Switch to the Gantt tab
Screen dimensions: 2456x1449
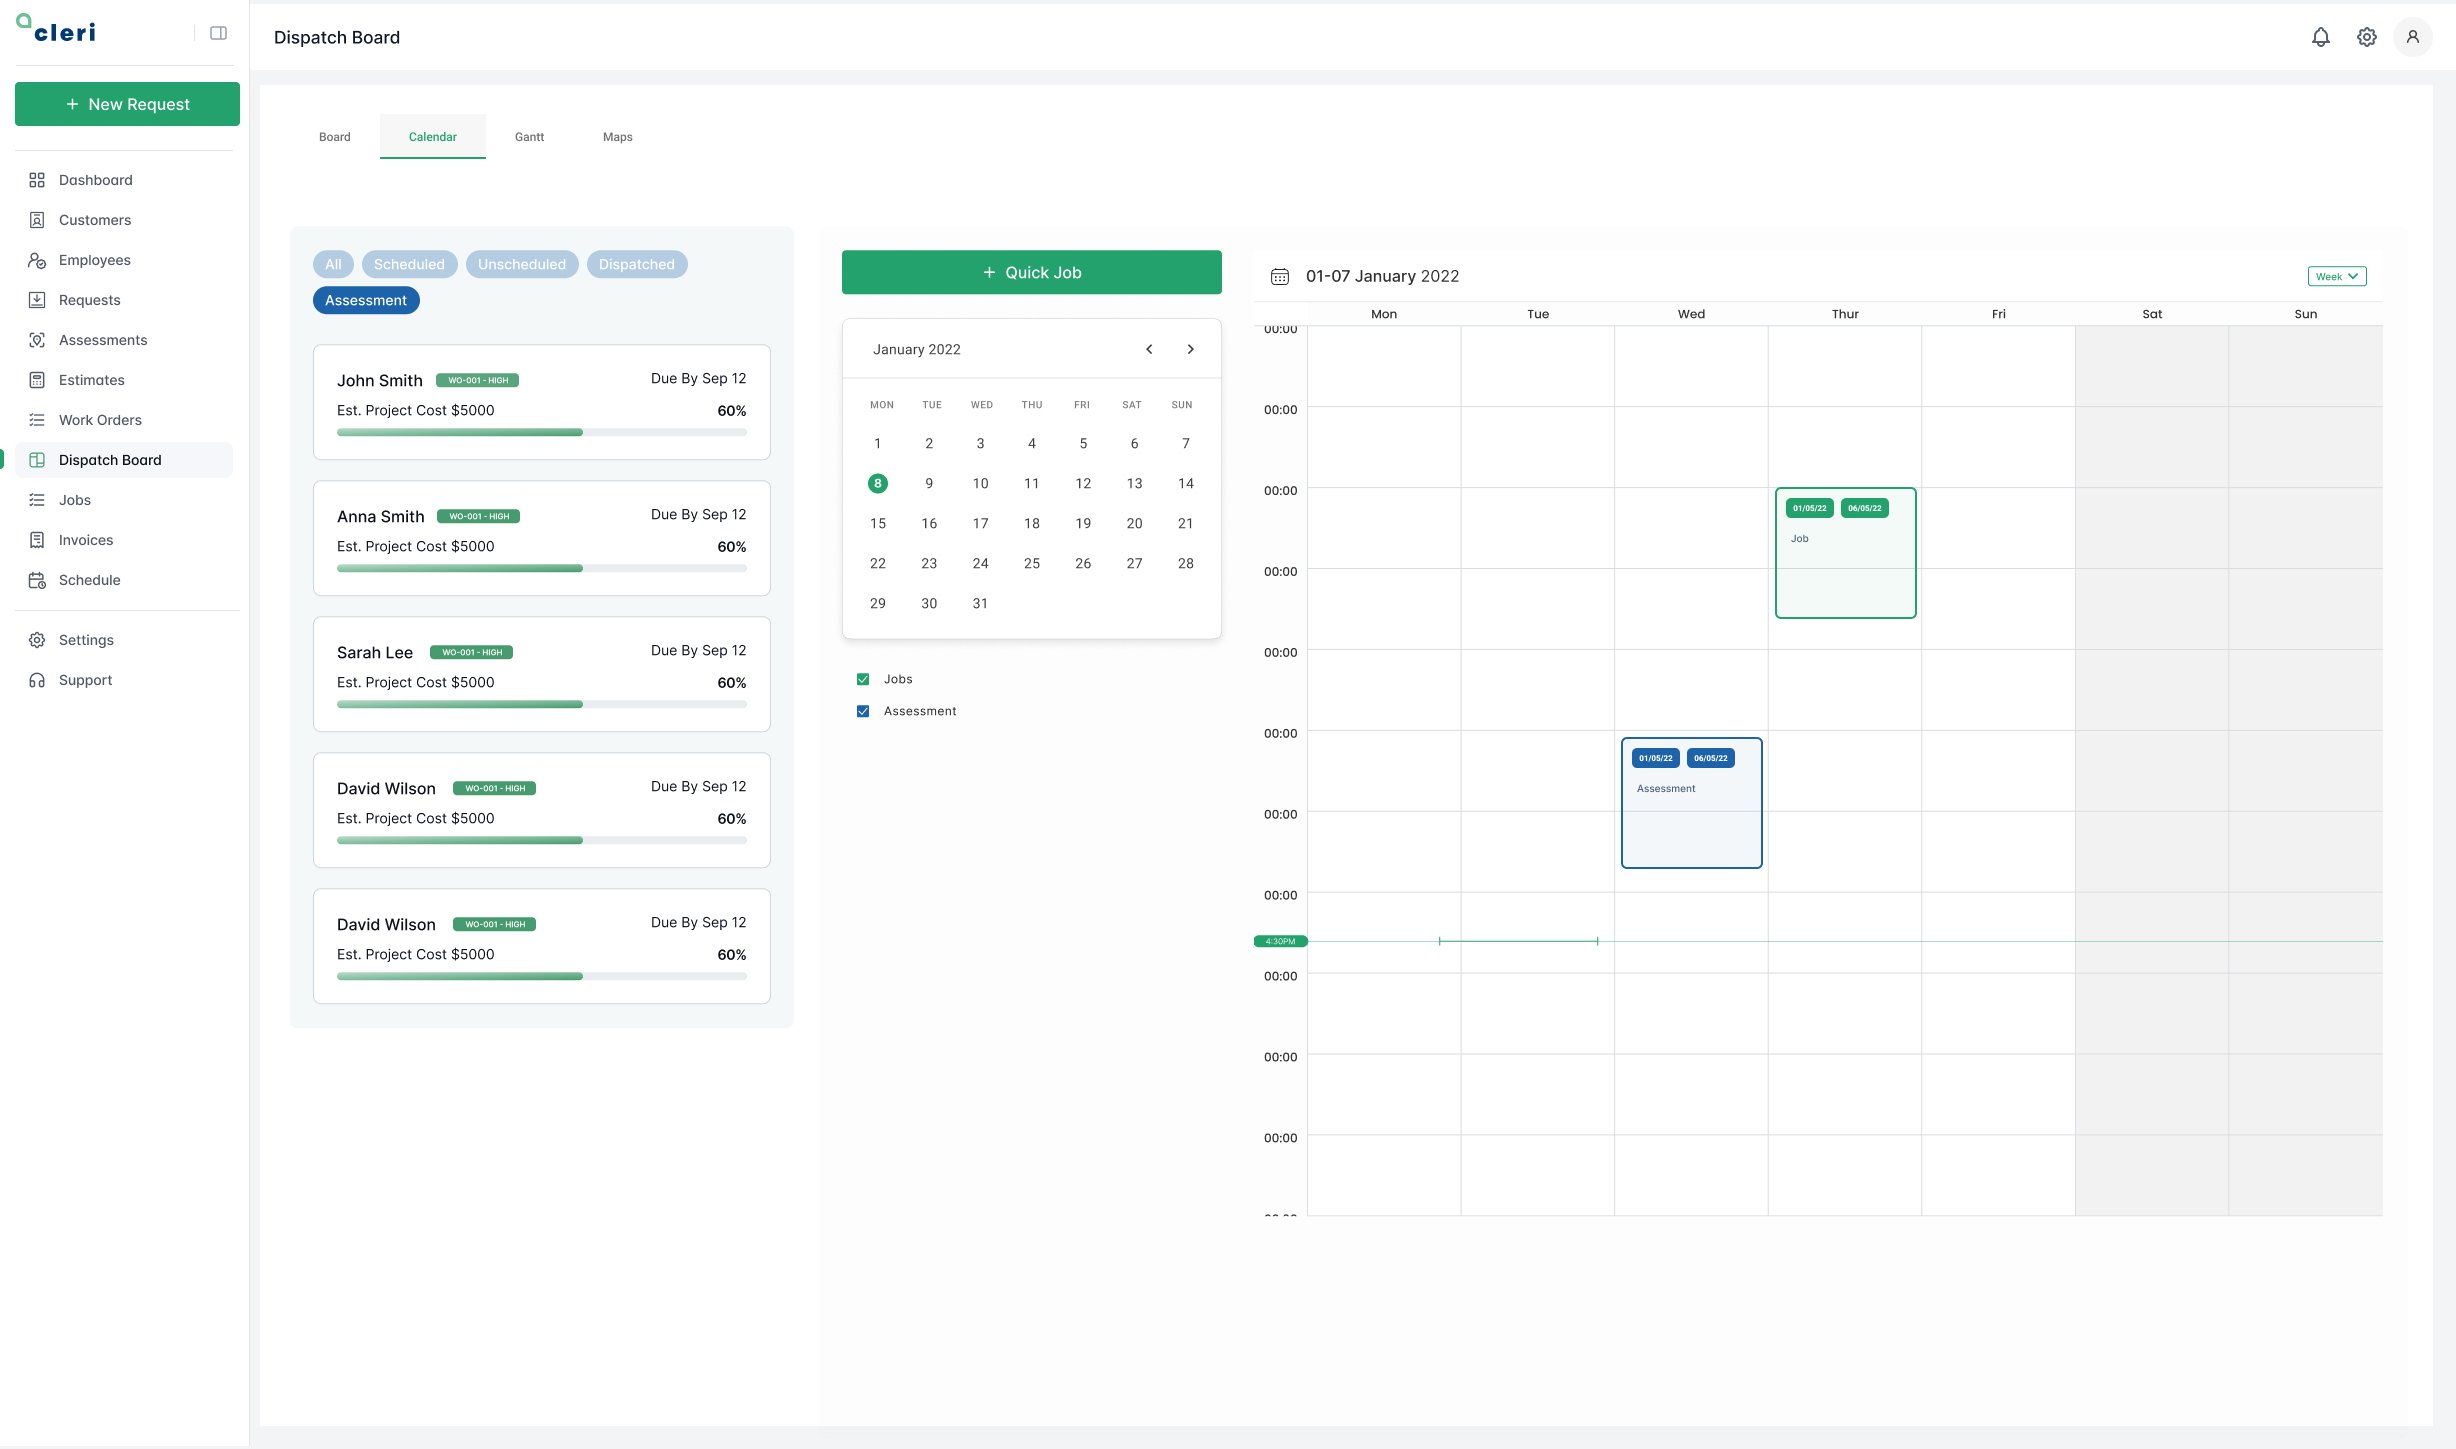(529, 137)
